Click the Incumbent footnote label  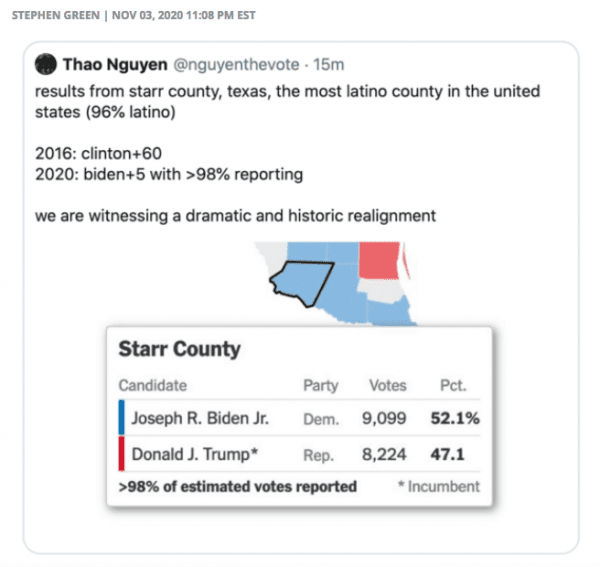point(441,487)
